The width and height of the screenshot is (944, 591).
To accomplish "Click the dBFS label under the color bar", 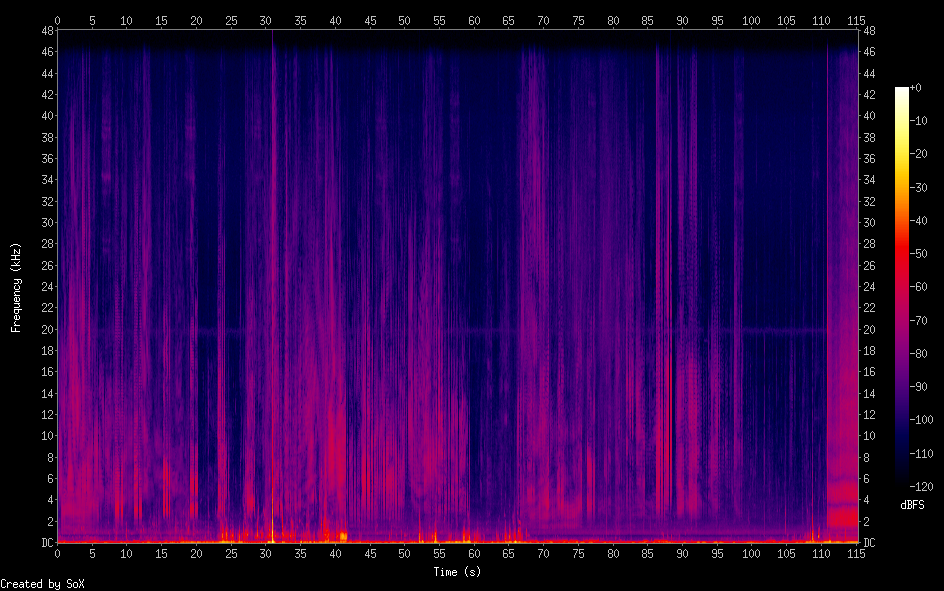I will pos(911,505).
